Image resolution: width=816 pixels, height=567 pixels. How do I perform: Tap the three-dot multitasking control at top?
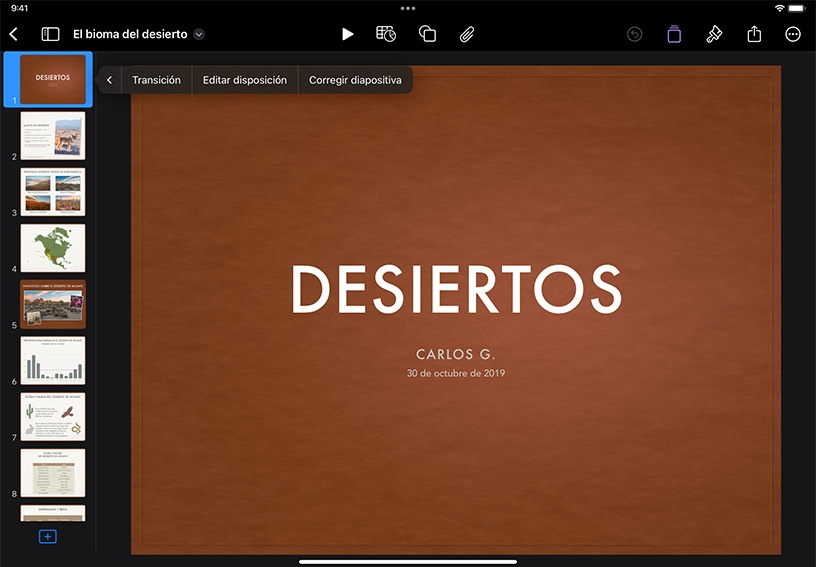pyautogui.click(x=408, y=8)
